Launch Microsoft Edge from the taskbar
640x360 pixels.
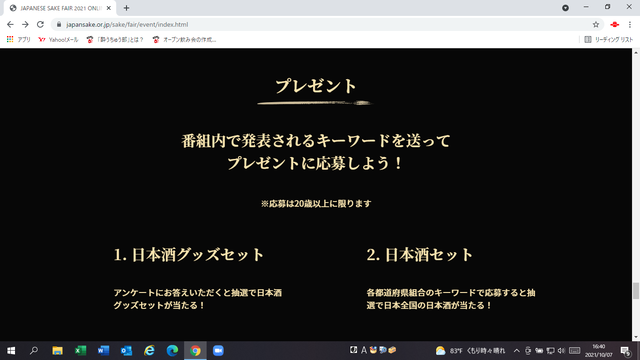click(x=172, y=351)
